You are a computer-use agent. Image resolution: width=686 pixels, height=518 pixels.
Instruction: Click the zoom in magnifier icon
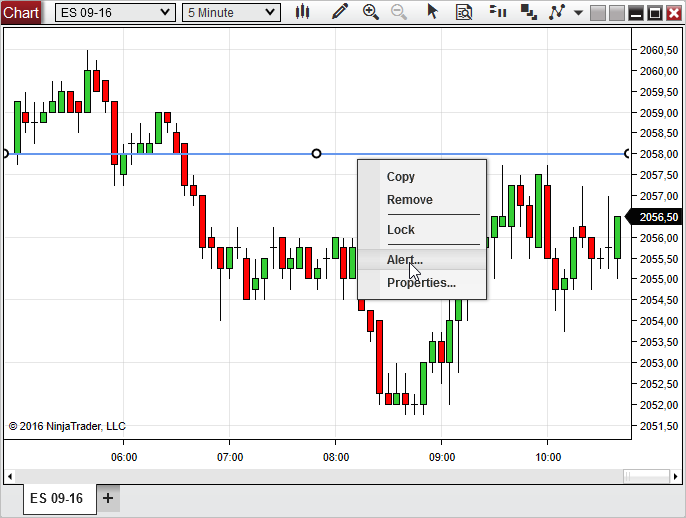(371, 12)
